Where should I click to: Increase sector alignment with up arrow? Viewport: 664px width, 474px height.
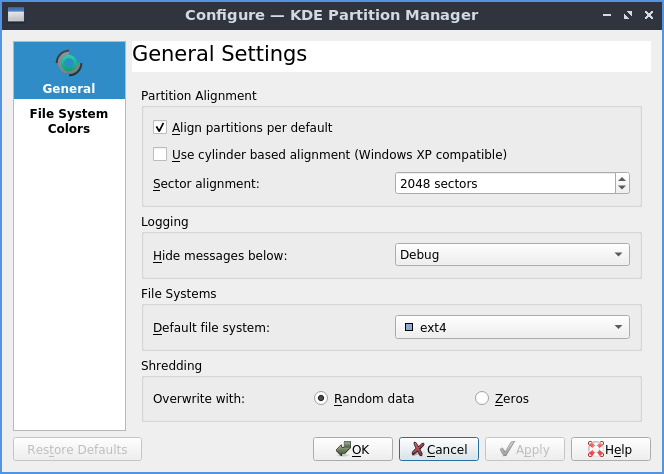(622, 178)
